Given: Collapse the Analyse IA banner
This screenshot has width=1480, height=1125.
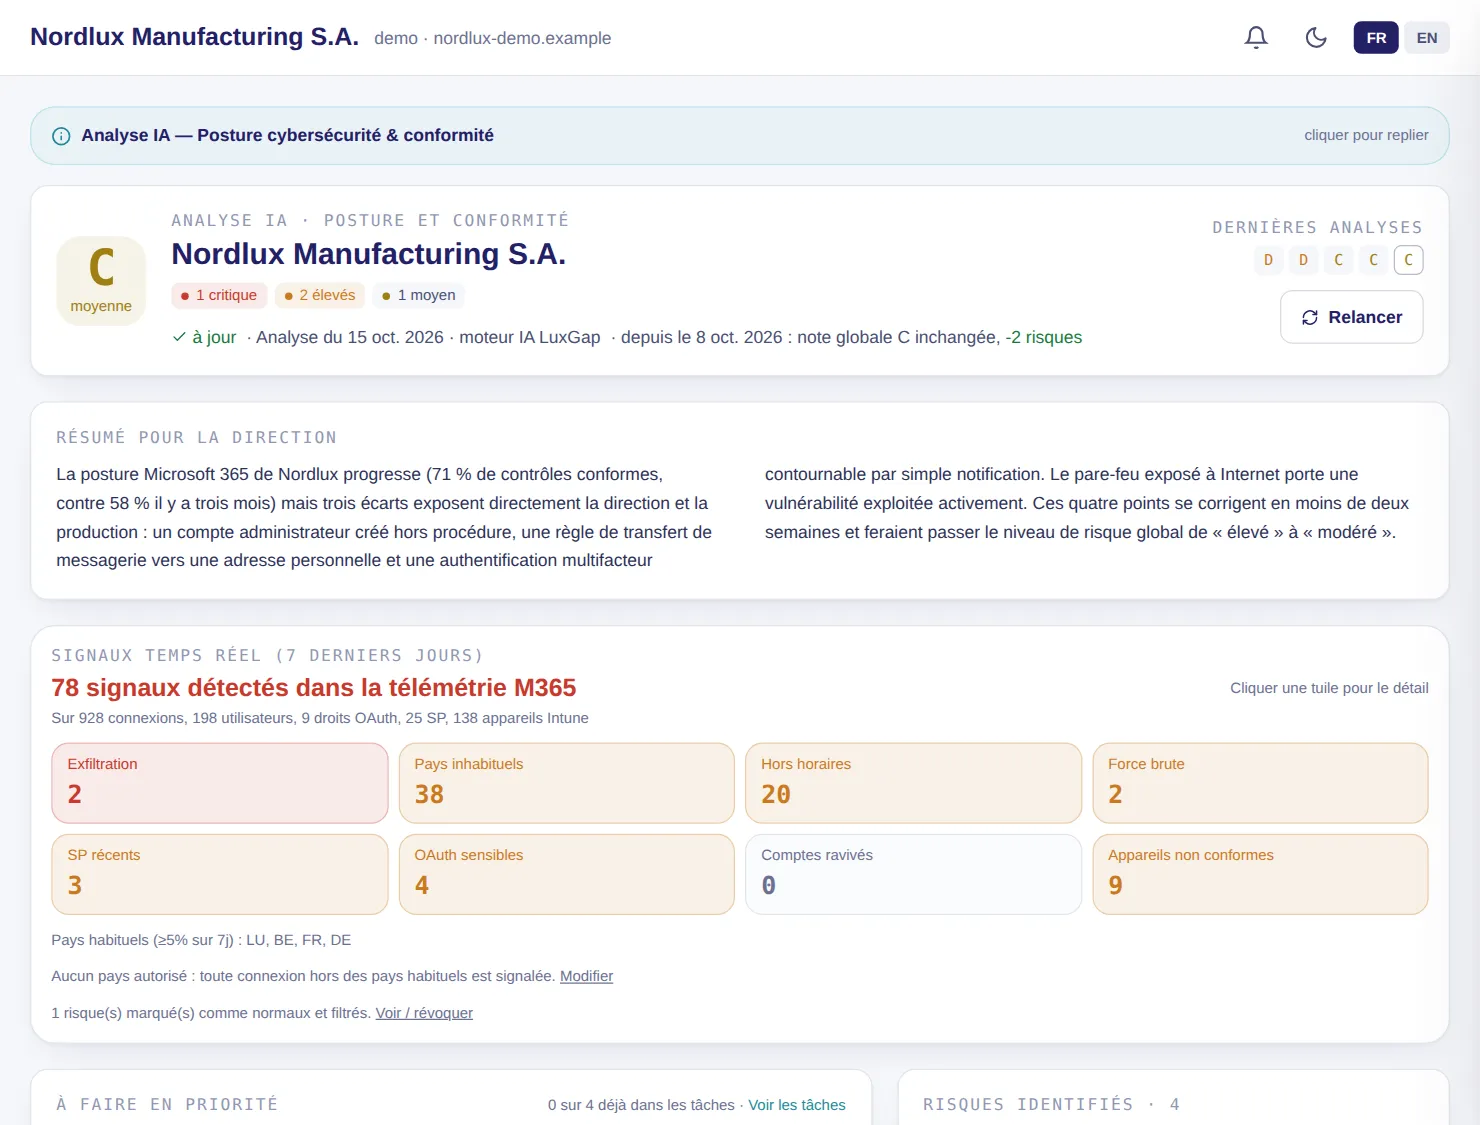Looking at the screenshot, I should pyautogui.click(x=740, y=136).
